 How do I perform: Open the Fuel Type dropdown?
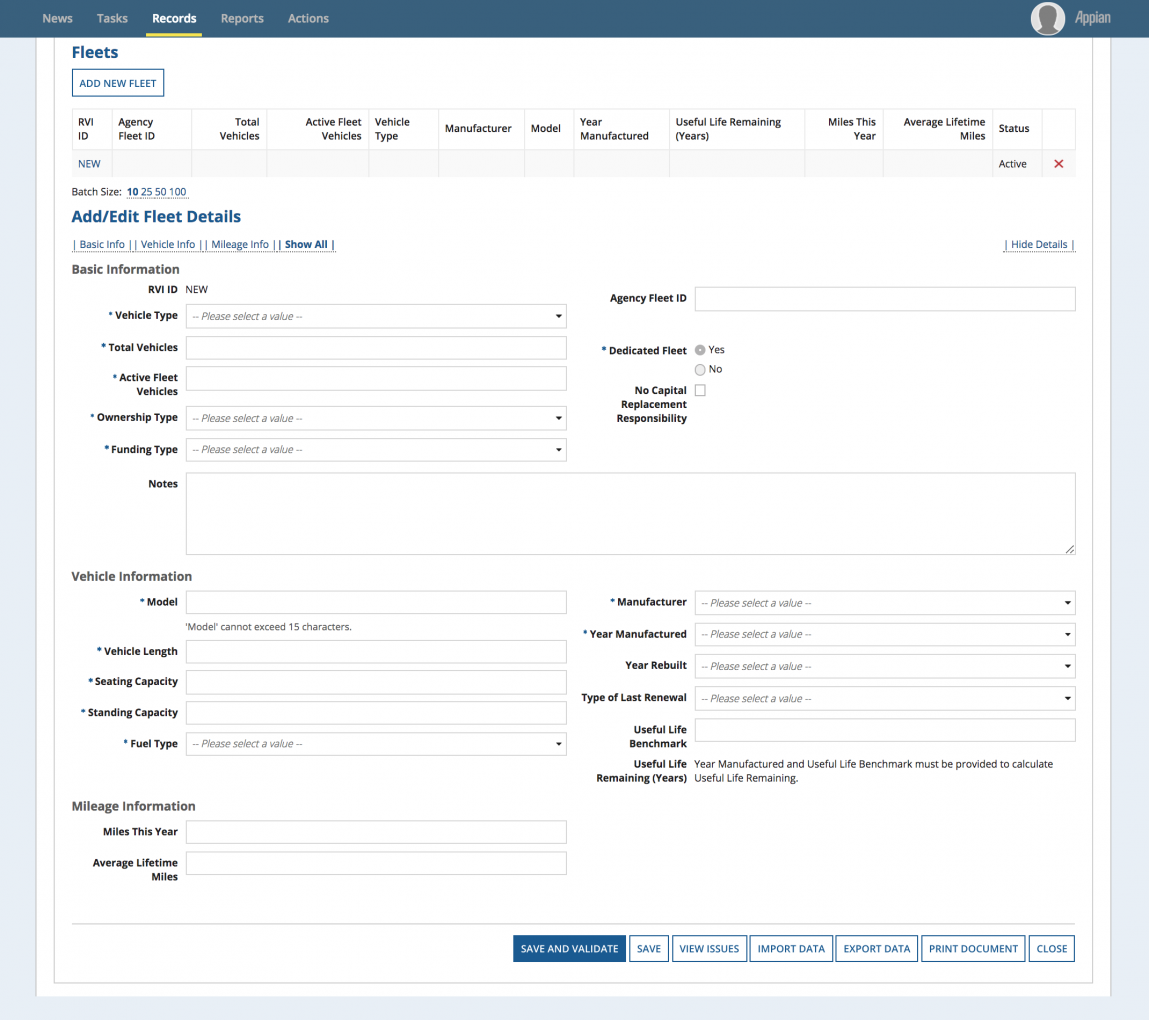(376, 744)
